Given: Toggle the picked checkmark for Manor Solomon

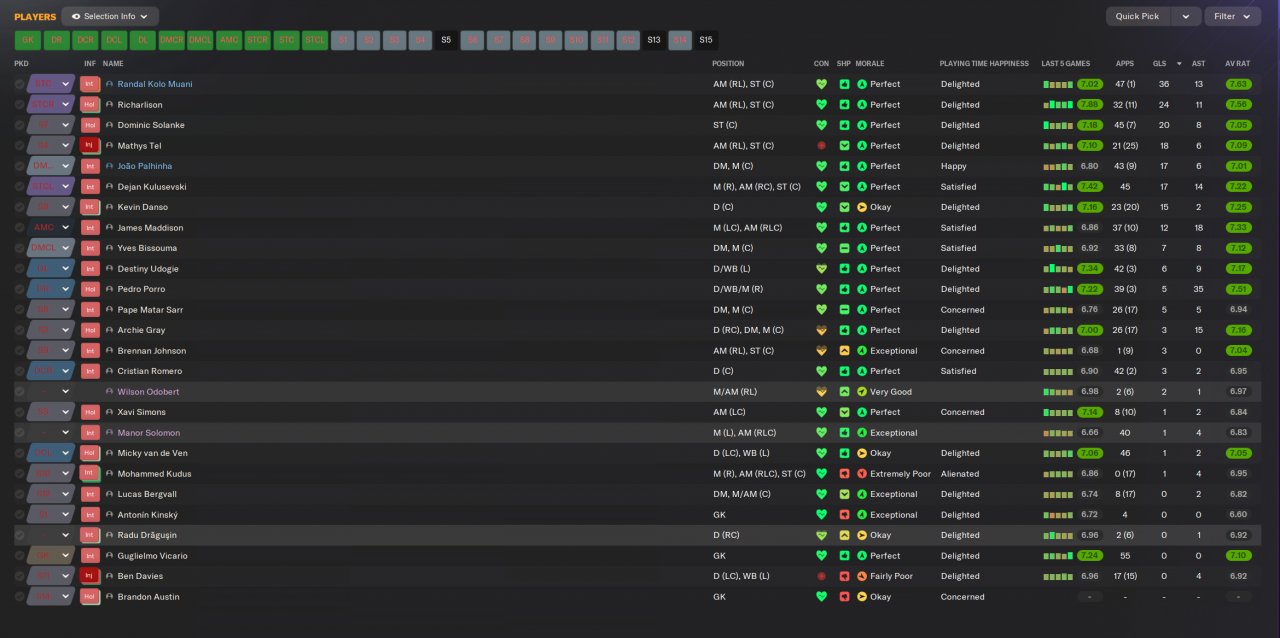Looking at the screenshot, I should (19, 433).
